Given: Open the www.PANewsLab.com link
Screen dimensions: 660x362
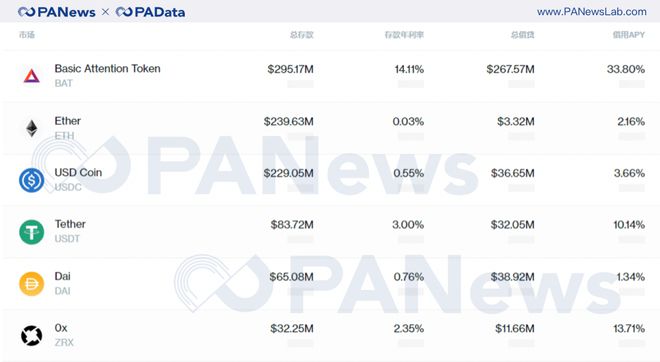Looking at the screenshot, I should [591, 12].
